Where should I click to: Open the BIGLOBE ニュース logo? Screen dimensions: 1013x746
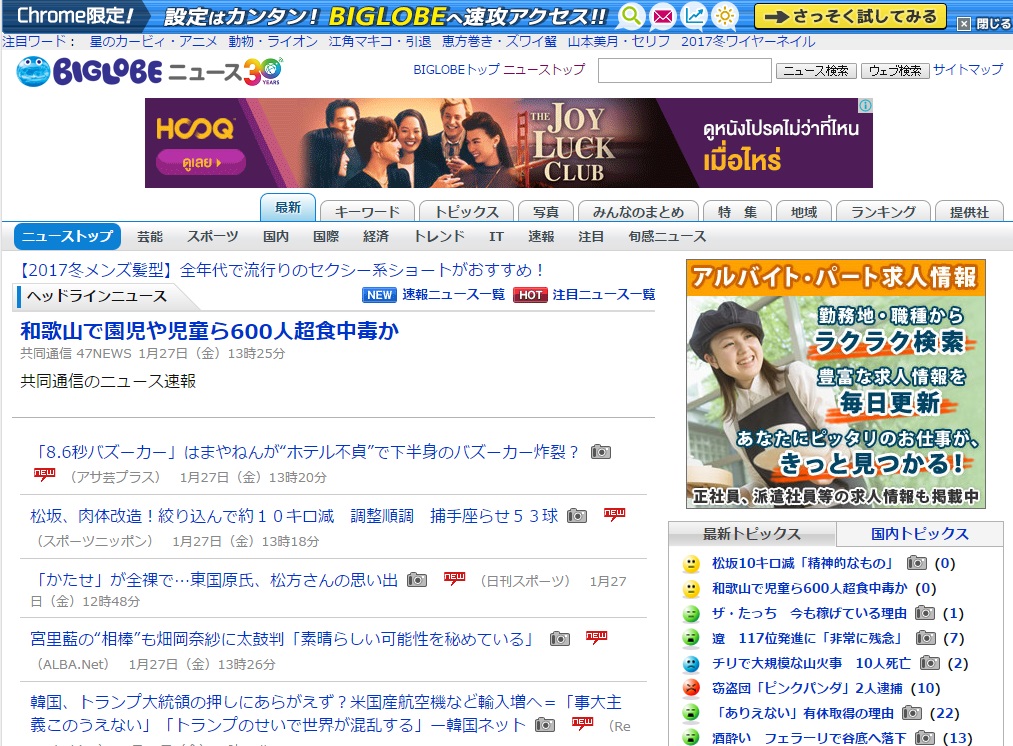pyautogui.click(x=149, y=72)
